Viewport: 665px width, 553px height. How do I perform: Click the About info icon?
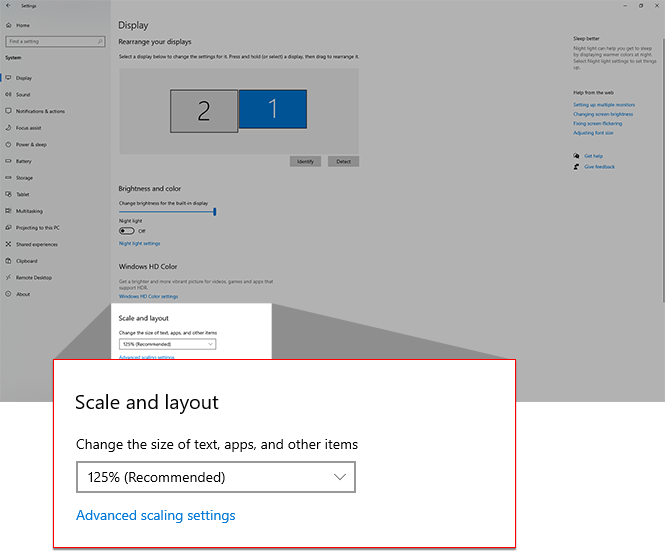click(x=9, y=294)
